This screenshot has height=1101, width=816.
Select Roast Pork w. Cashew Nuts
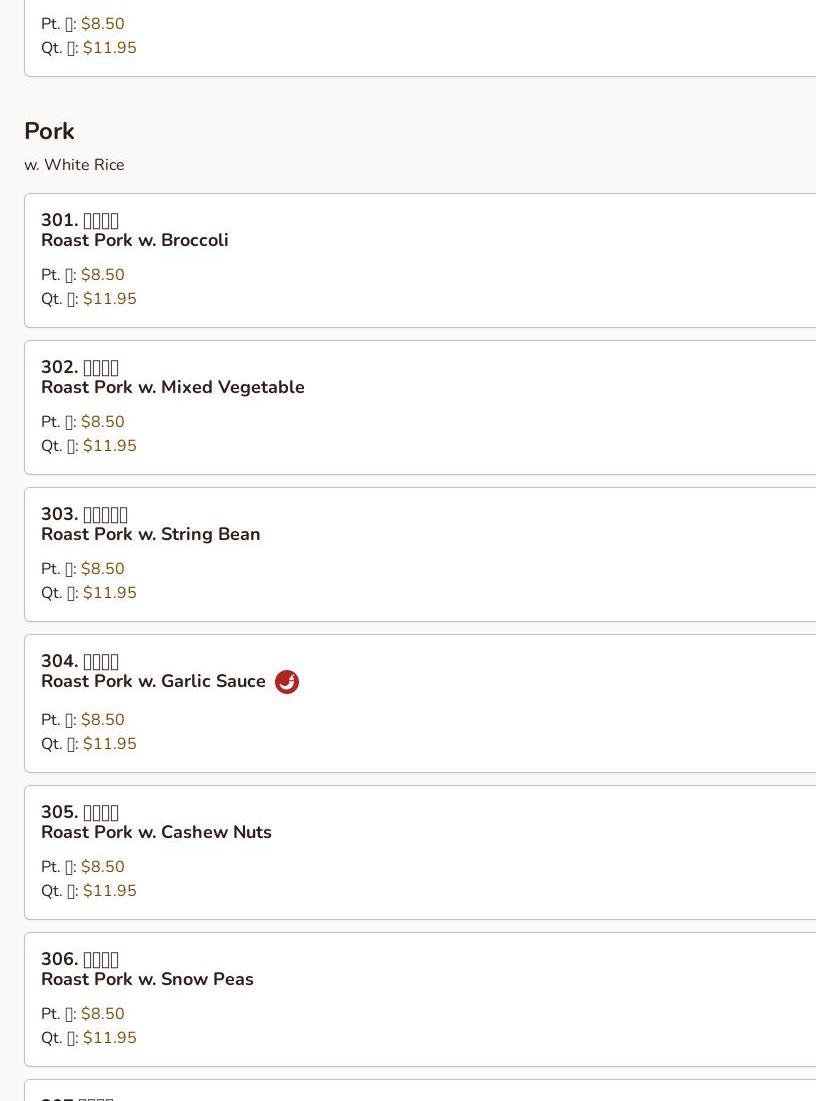point(156,833)
